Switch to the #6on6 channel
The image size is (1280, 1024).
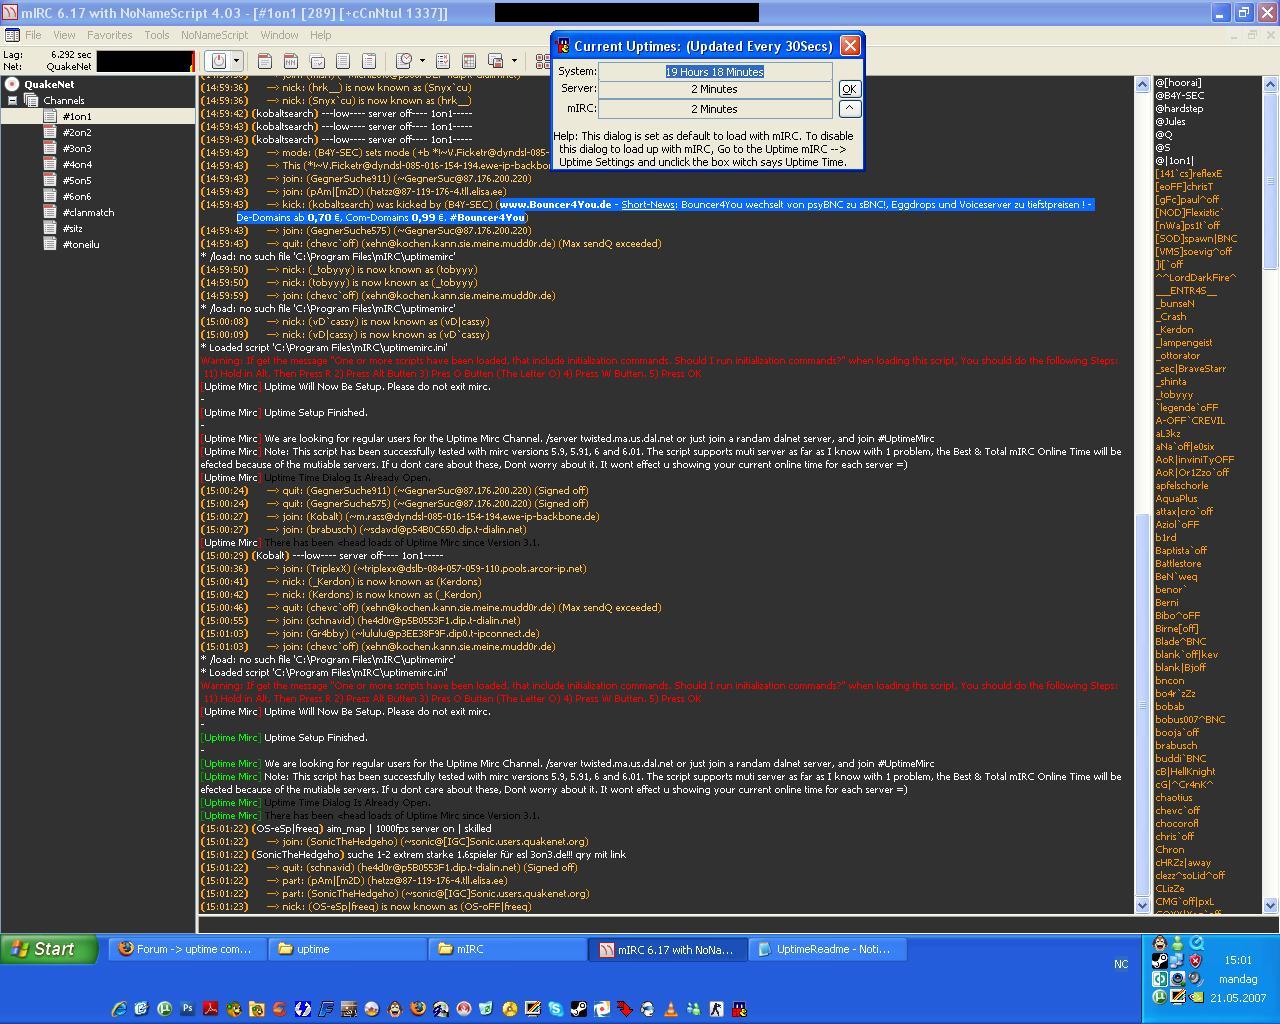coord(77,196)
